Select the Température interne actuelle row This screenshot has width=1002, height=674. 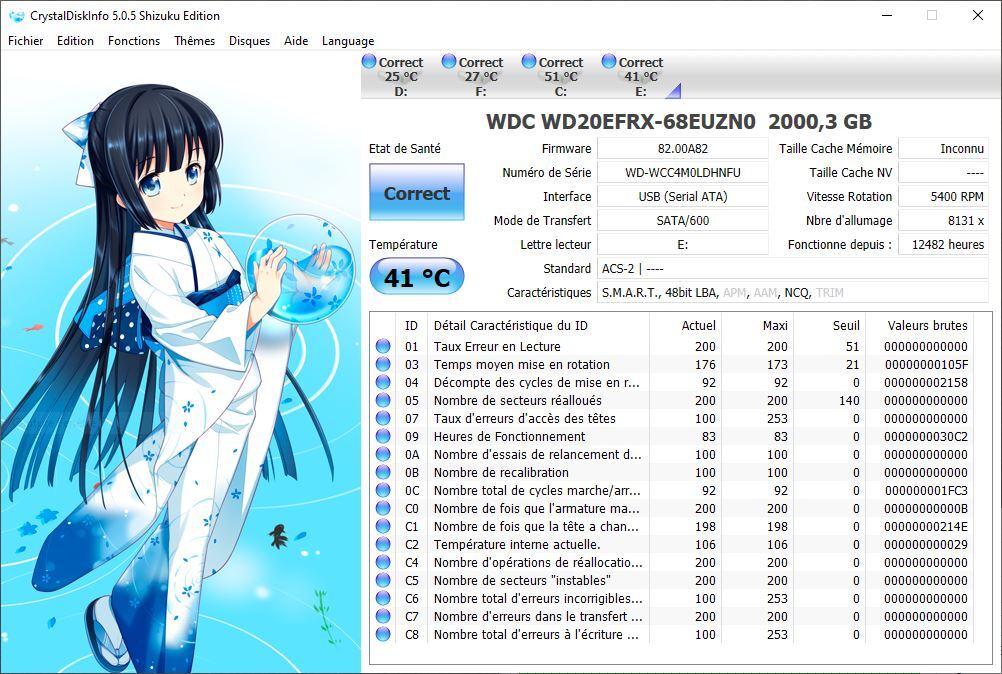click(x=672, y=544)
